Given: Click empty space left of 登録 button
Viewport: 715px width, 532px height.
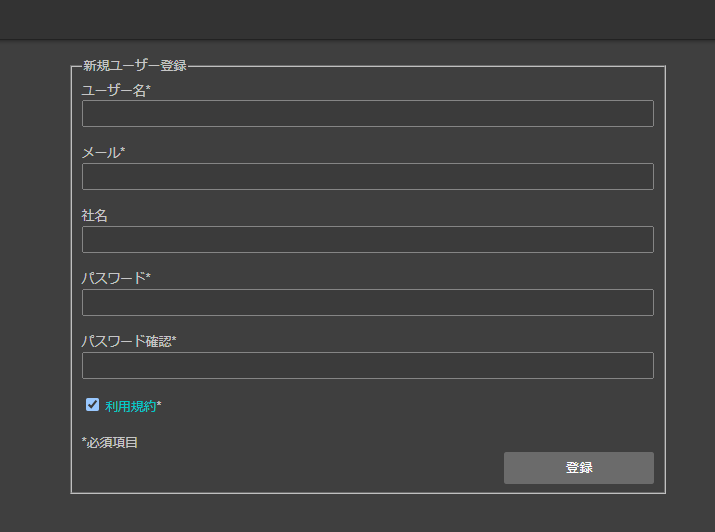Looking at the screenshot, I should 292,468.
